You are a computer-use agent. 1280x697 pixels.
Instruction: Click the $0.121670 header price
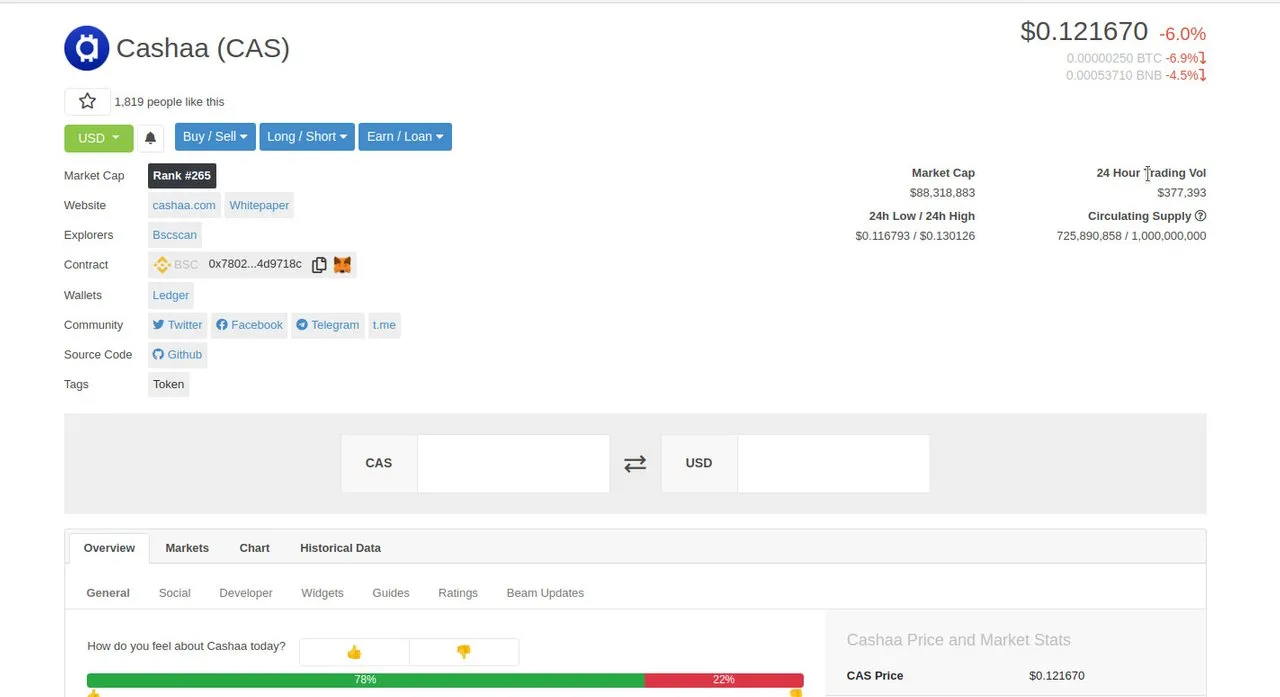tap(1084, 32)
